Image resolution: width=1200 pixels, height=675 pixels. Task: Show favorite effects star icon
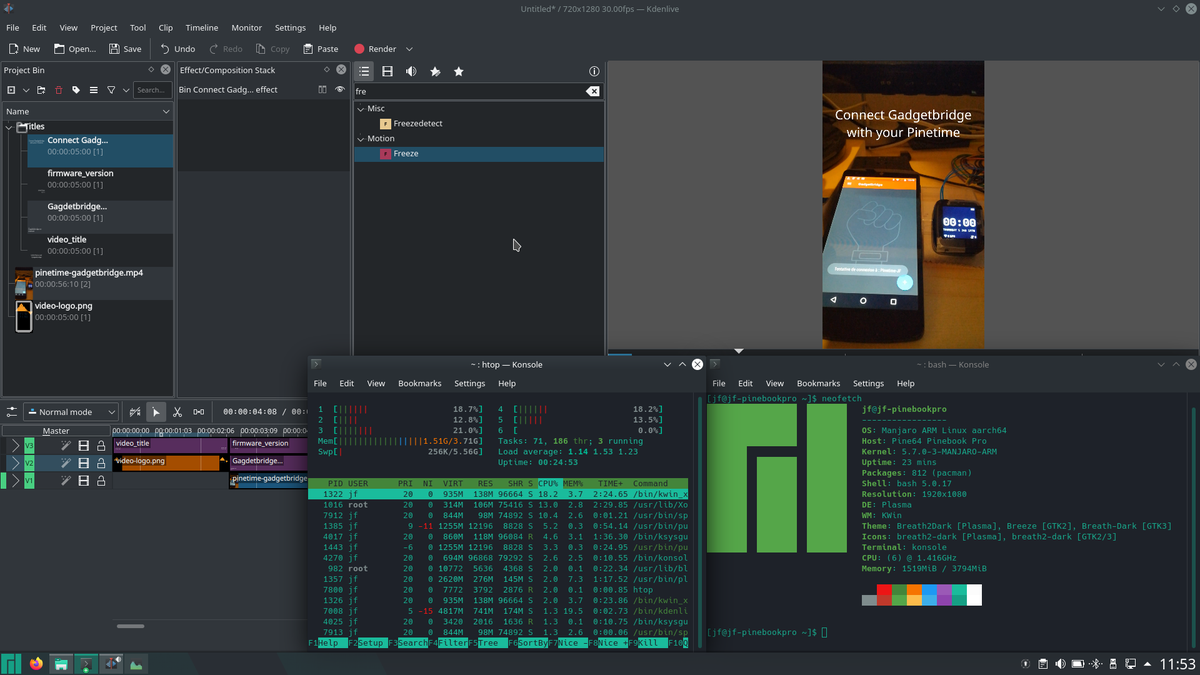[x=459, y=71]
